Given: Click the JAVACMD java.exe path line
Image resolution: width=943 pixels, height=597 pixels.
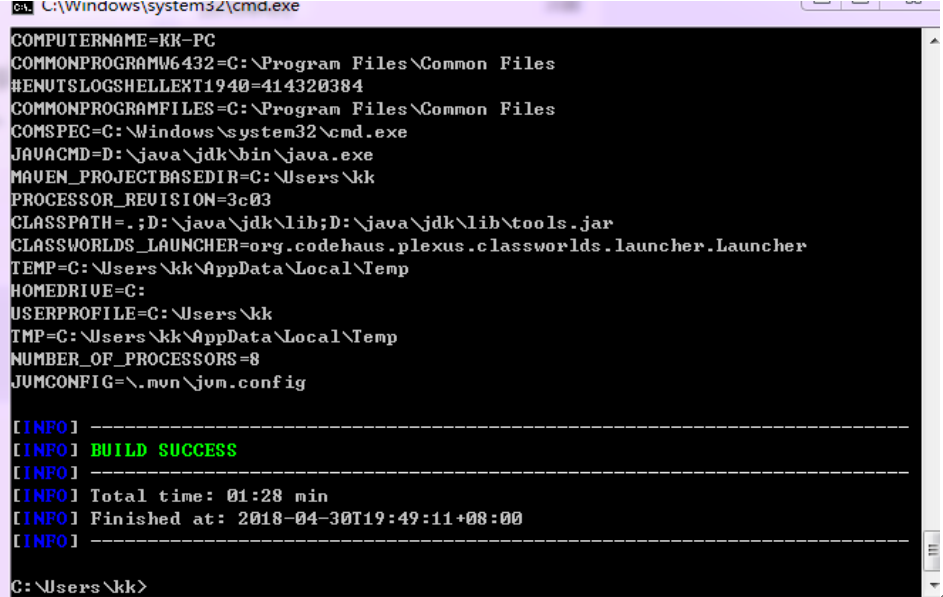Looking at the screenshot, I should point(192,155).
